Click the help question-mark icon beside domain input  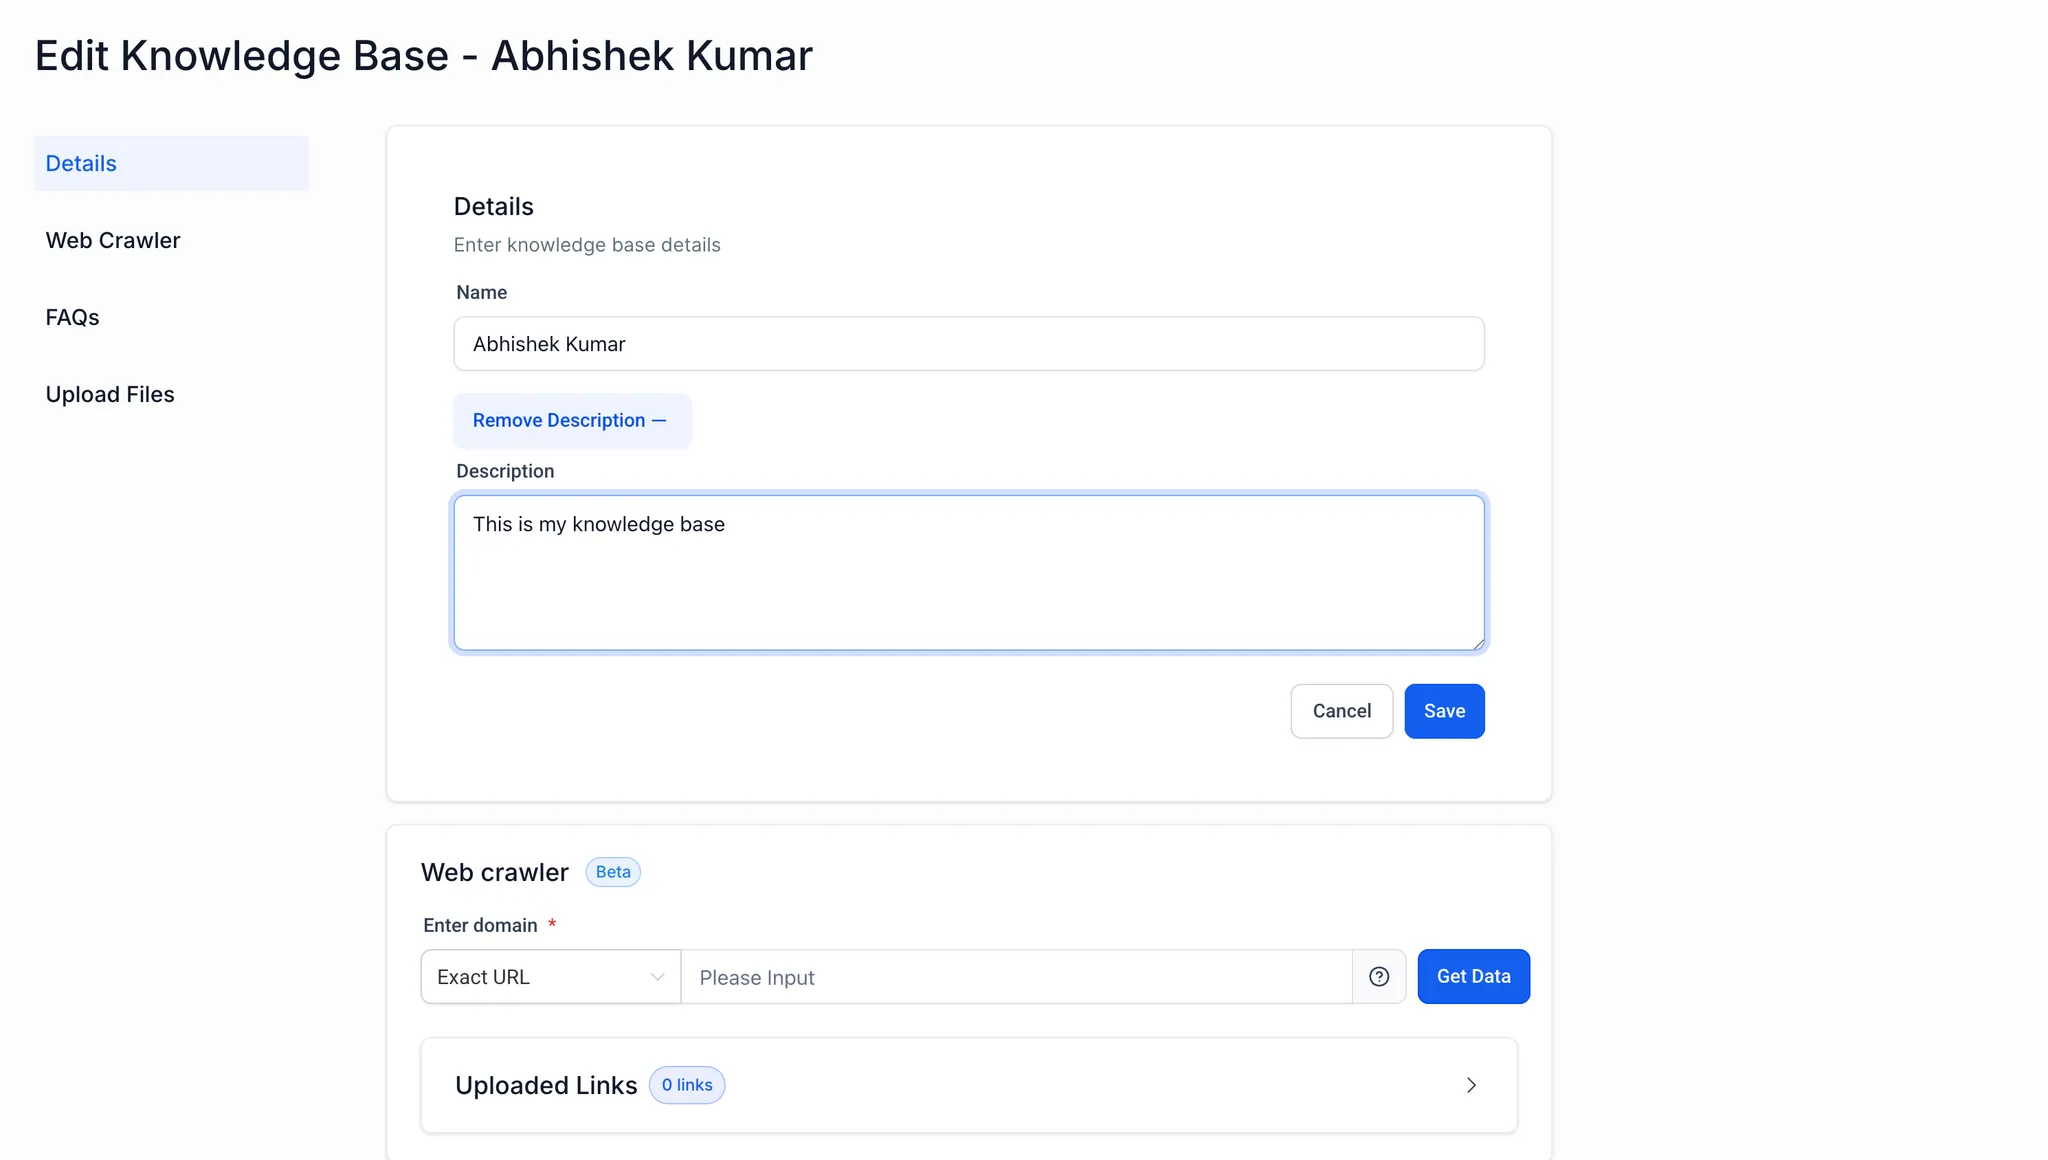1379,977
